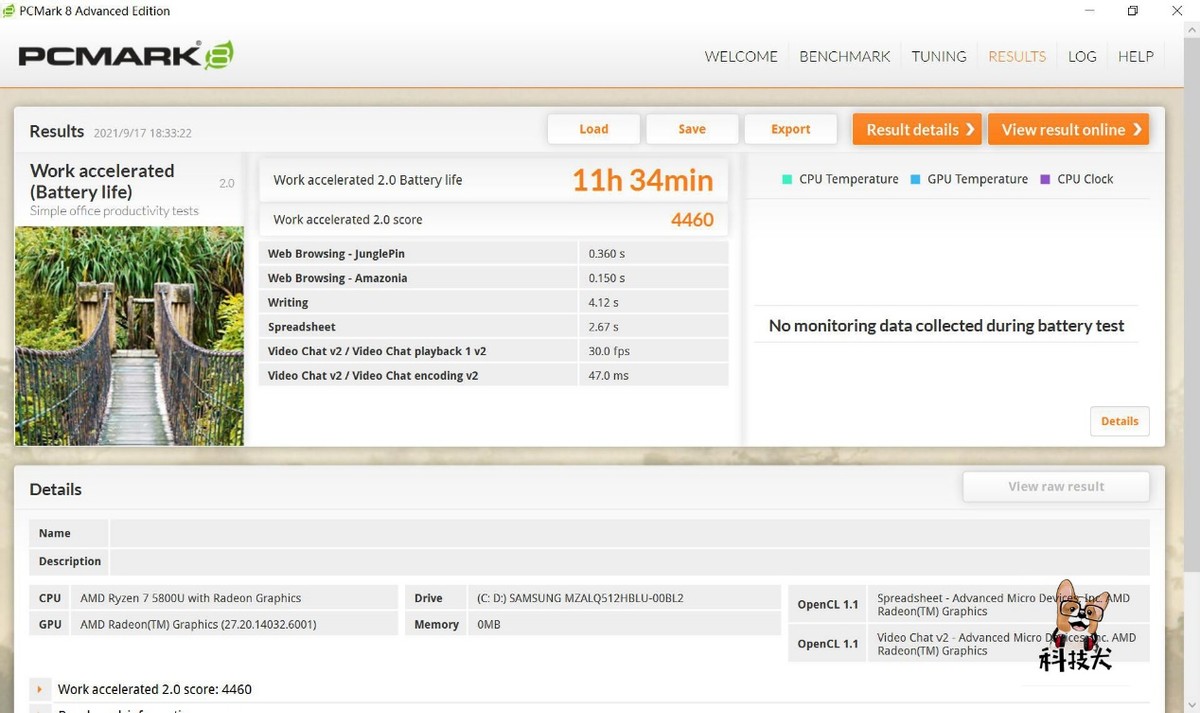Toggle the CPU Clock legend item

pos(1084,179)
